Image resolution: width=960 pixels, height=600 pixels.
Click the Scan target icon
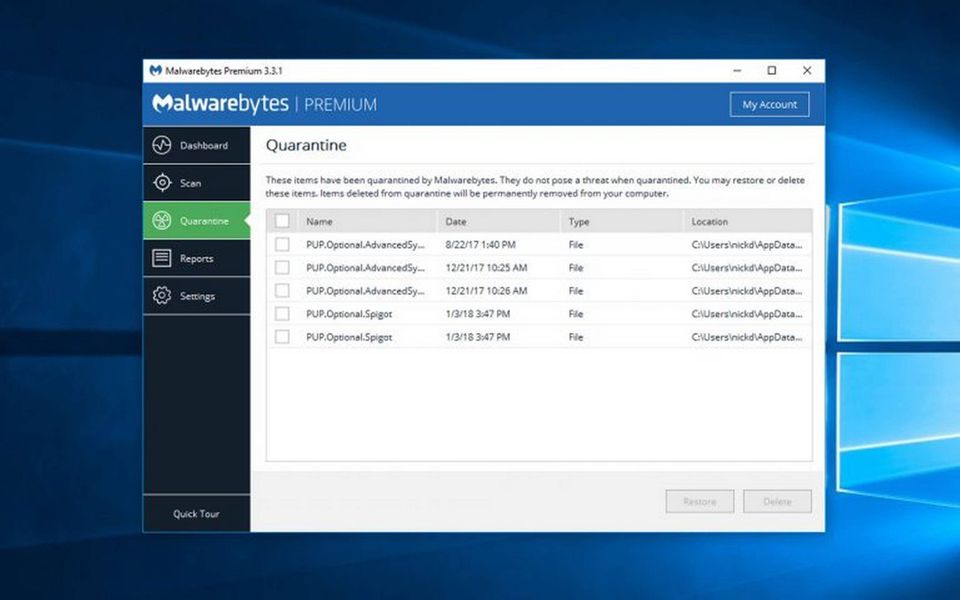tap(162, 183)
